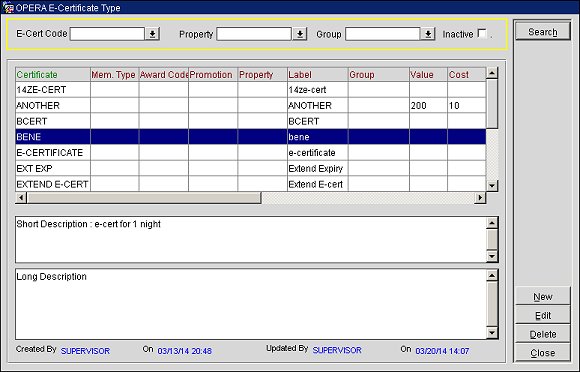Click the Extend E-cert label cell
This screenshot has height=372, width=580.
[318, 184]
